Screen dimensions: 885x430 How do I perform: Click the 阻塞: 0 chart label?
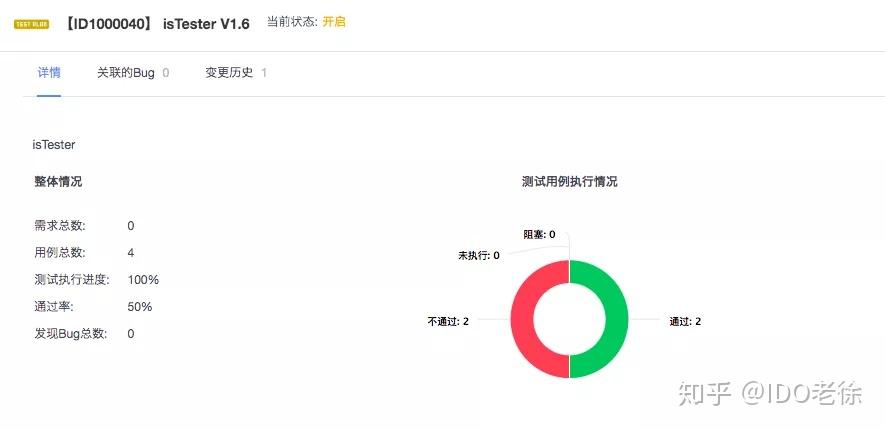coord(539,234)
